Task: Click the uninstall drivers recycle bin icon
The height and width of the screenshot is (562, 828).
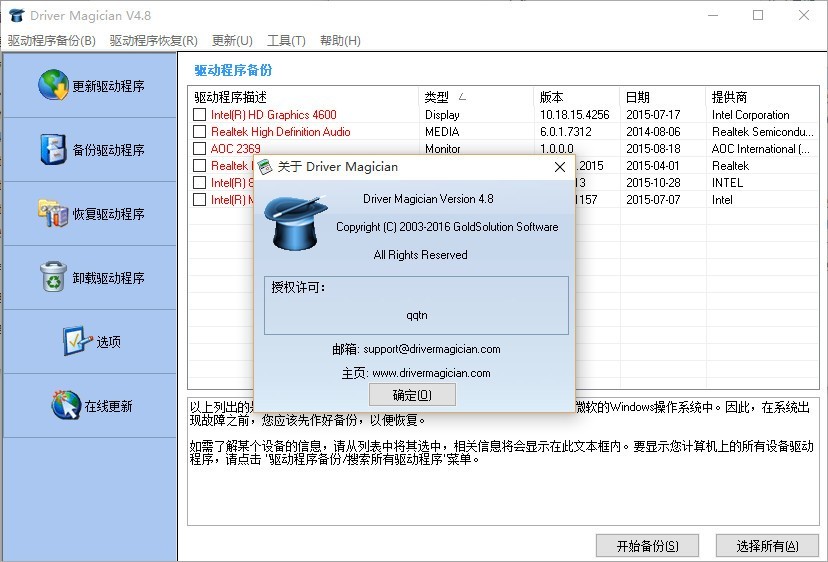Action: pos(53,276)
